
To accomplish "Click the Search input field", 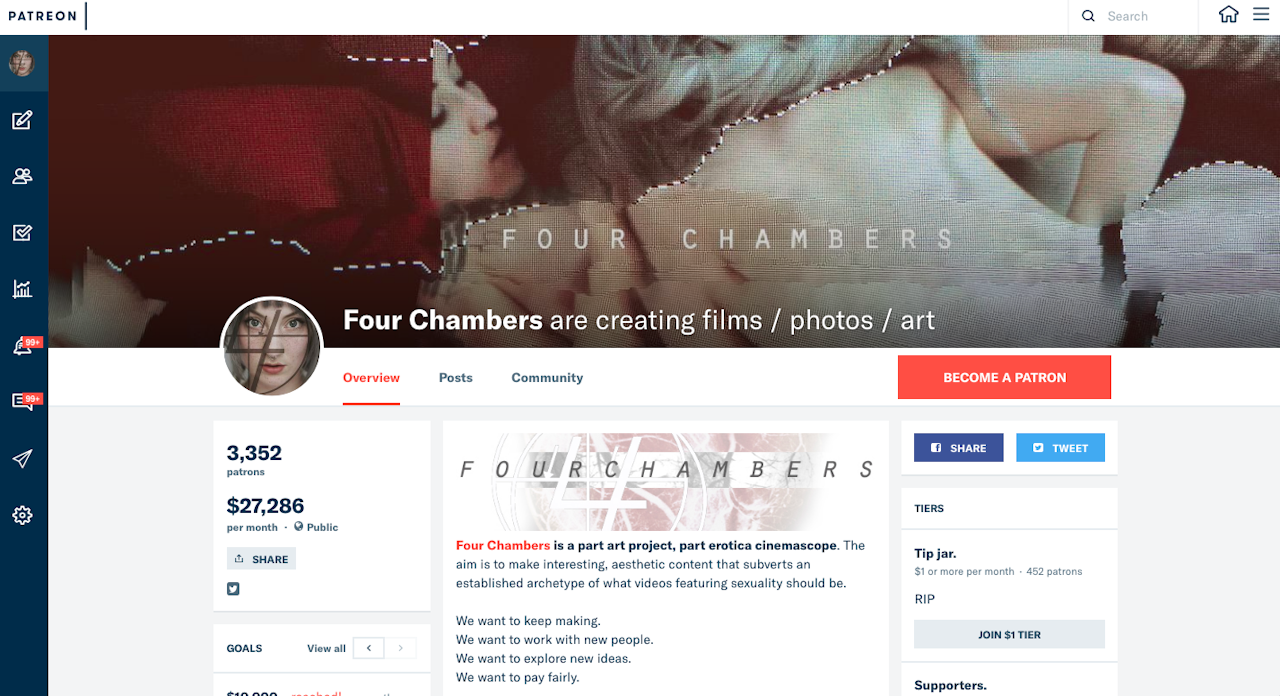I will click(1133, 16).
